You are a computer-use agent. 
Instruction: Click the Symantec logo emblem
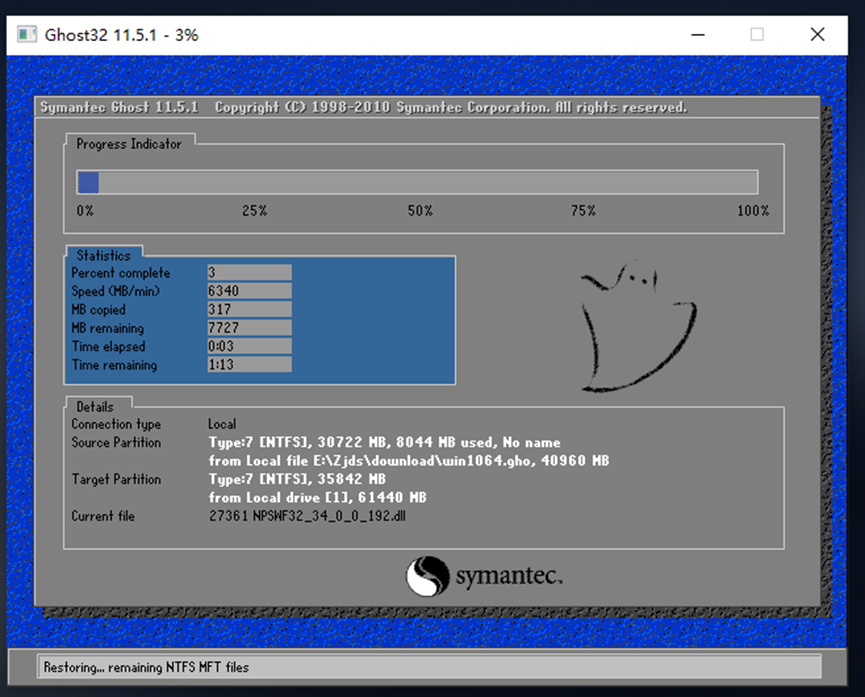[428, 576]
